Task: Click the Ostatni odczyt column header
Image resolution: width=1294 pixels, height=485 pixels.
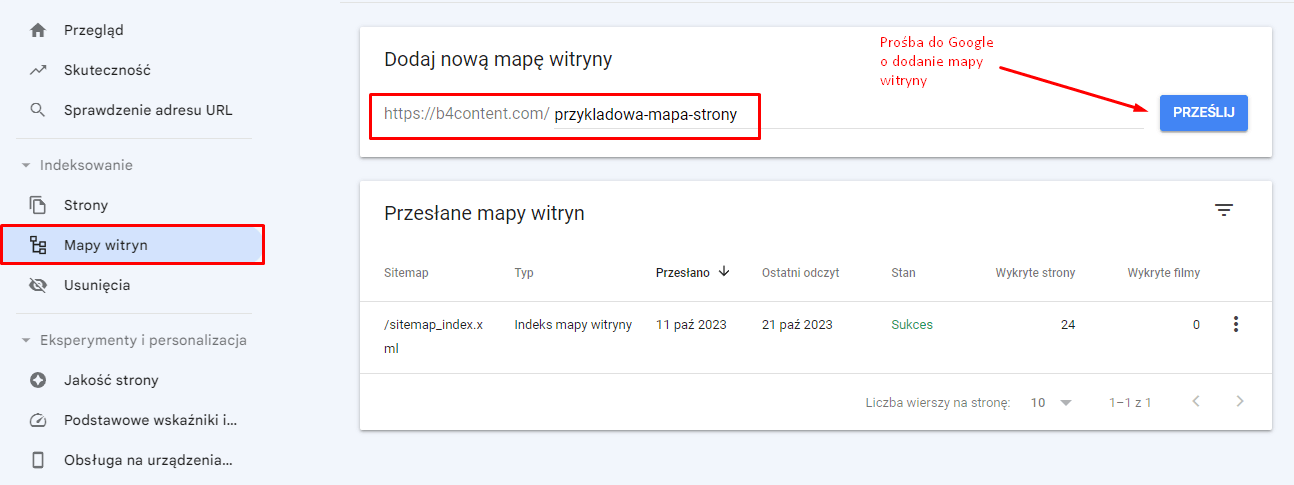Action: (x=800, y=272)
